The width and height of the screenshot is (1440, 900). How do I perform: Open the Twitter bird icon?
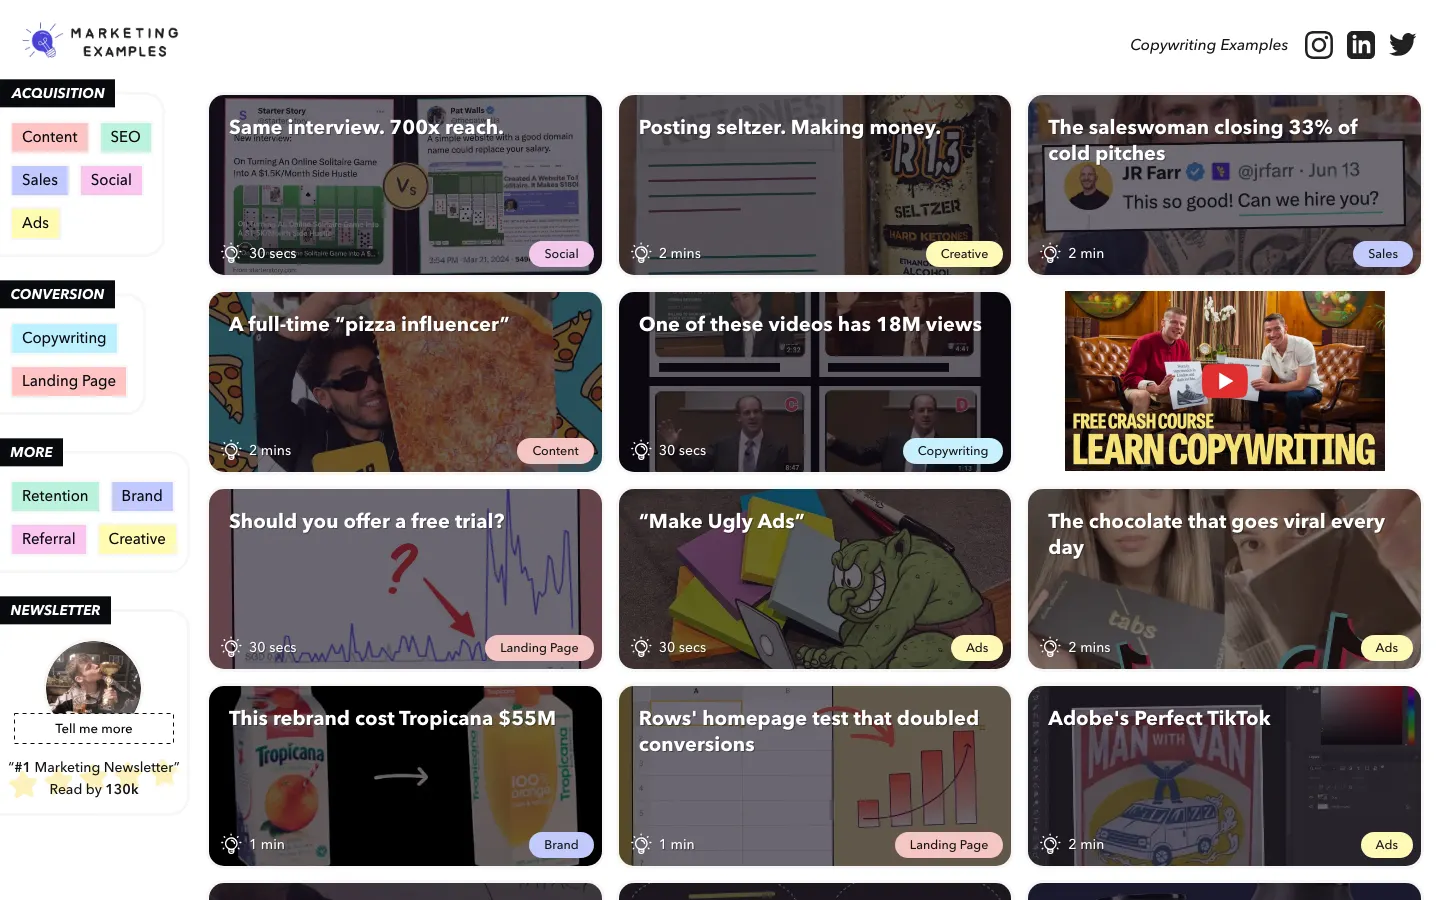pyautogui.click(x=1402, y=45)
